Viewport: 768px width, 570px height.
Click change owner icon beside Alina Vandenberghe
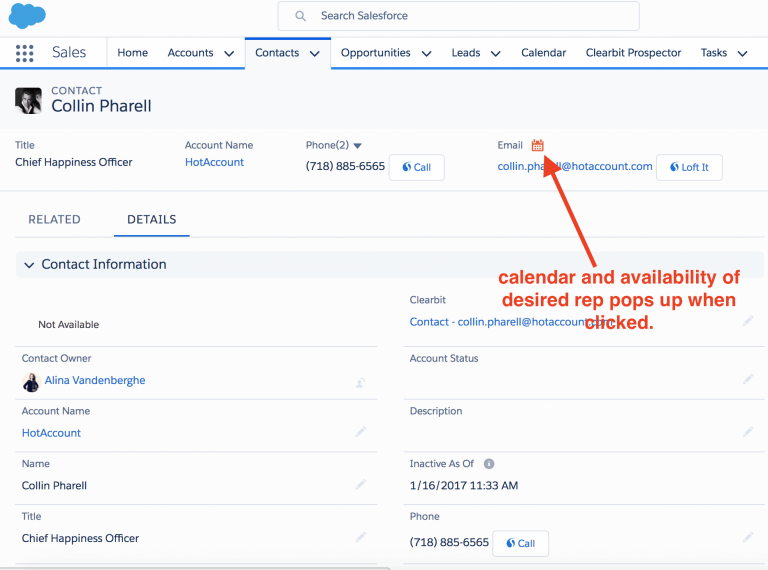click(x=360, y=383)
